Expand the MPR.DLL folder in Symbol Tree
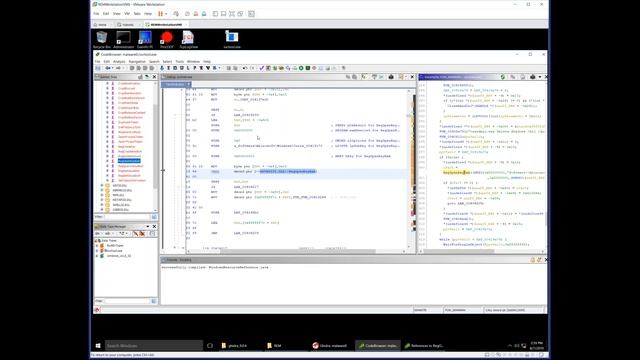The width and height of the screenshot is (640, 360). click(x=102, y=195)
